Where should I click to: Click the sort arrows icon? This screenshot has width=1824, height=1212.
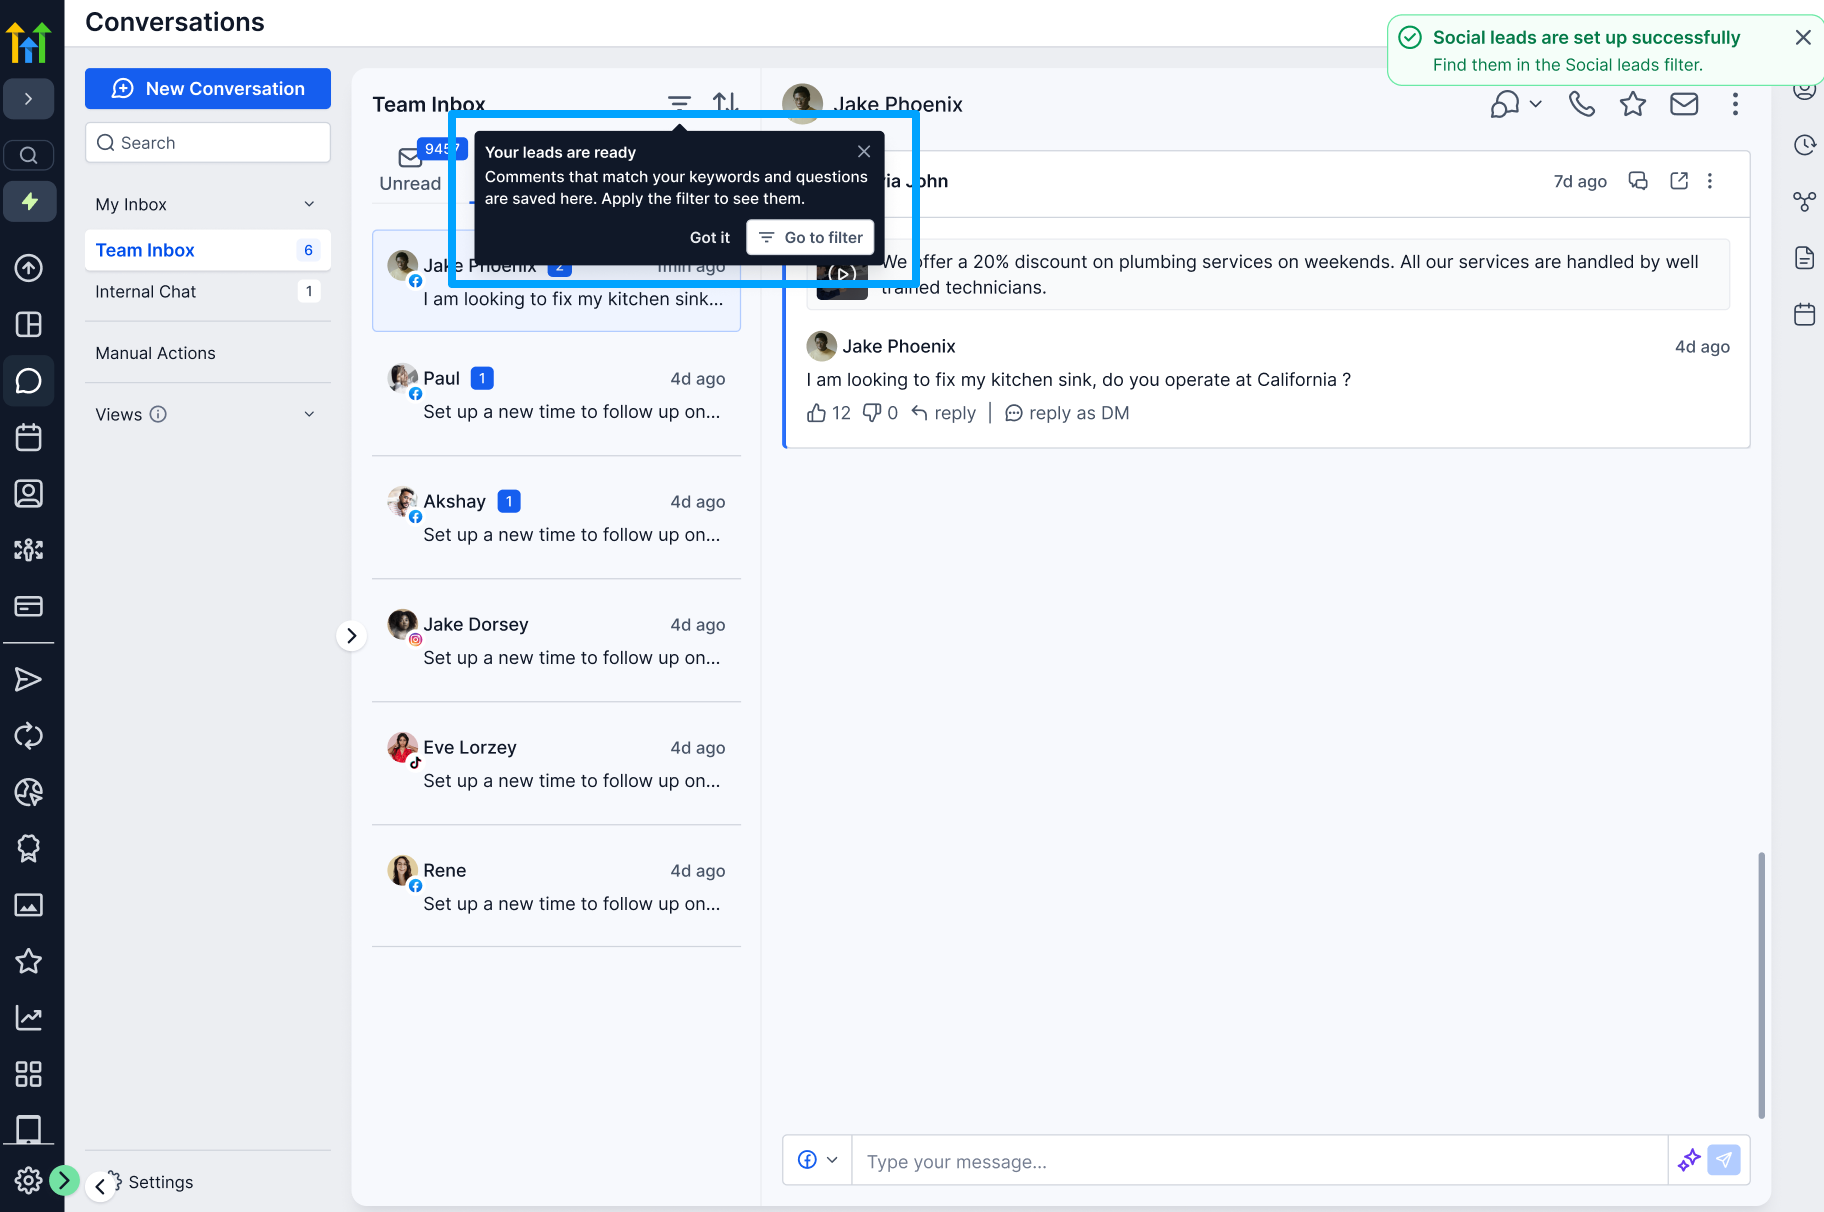[x=726, y=103]
